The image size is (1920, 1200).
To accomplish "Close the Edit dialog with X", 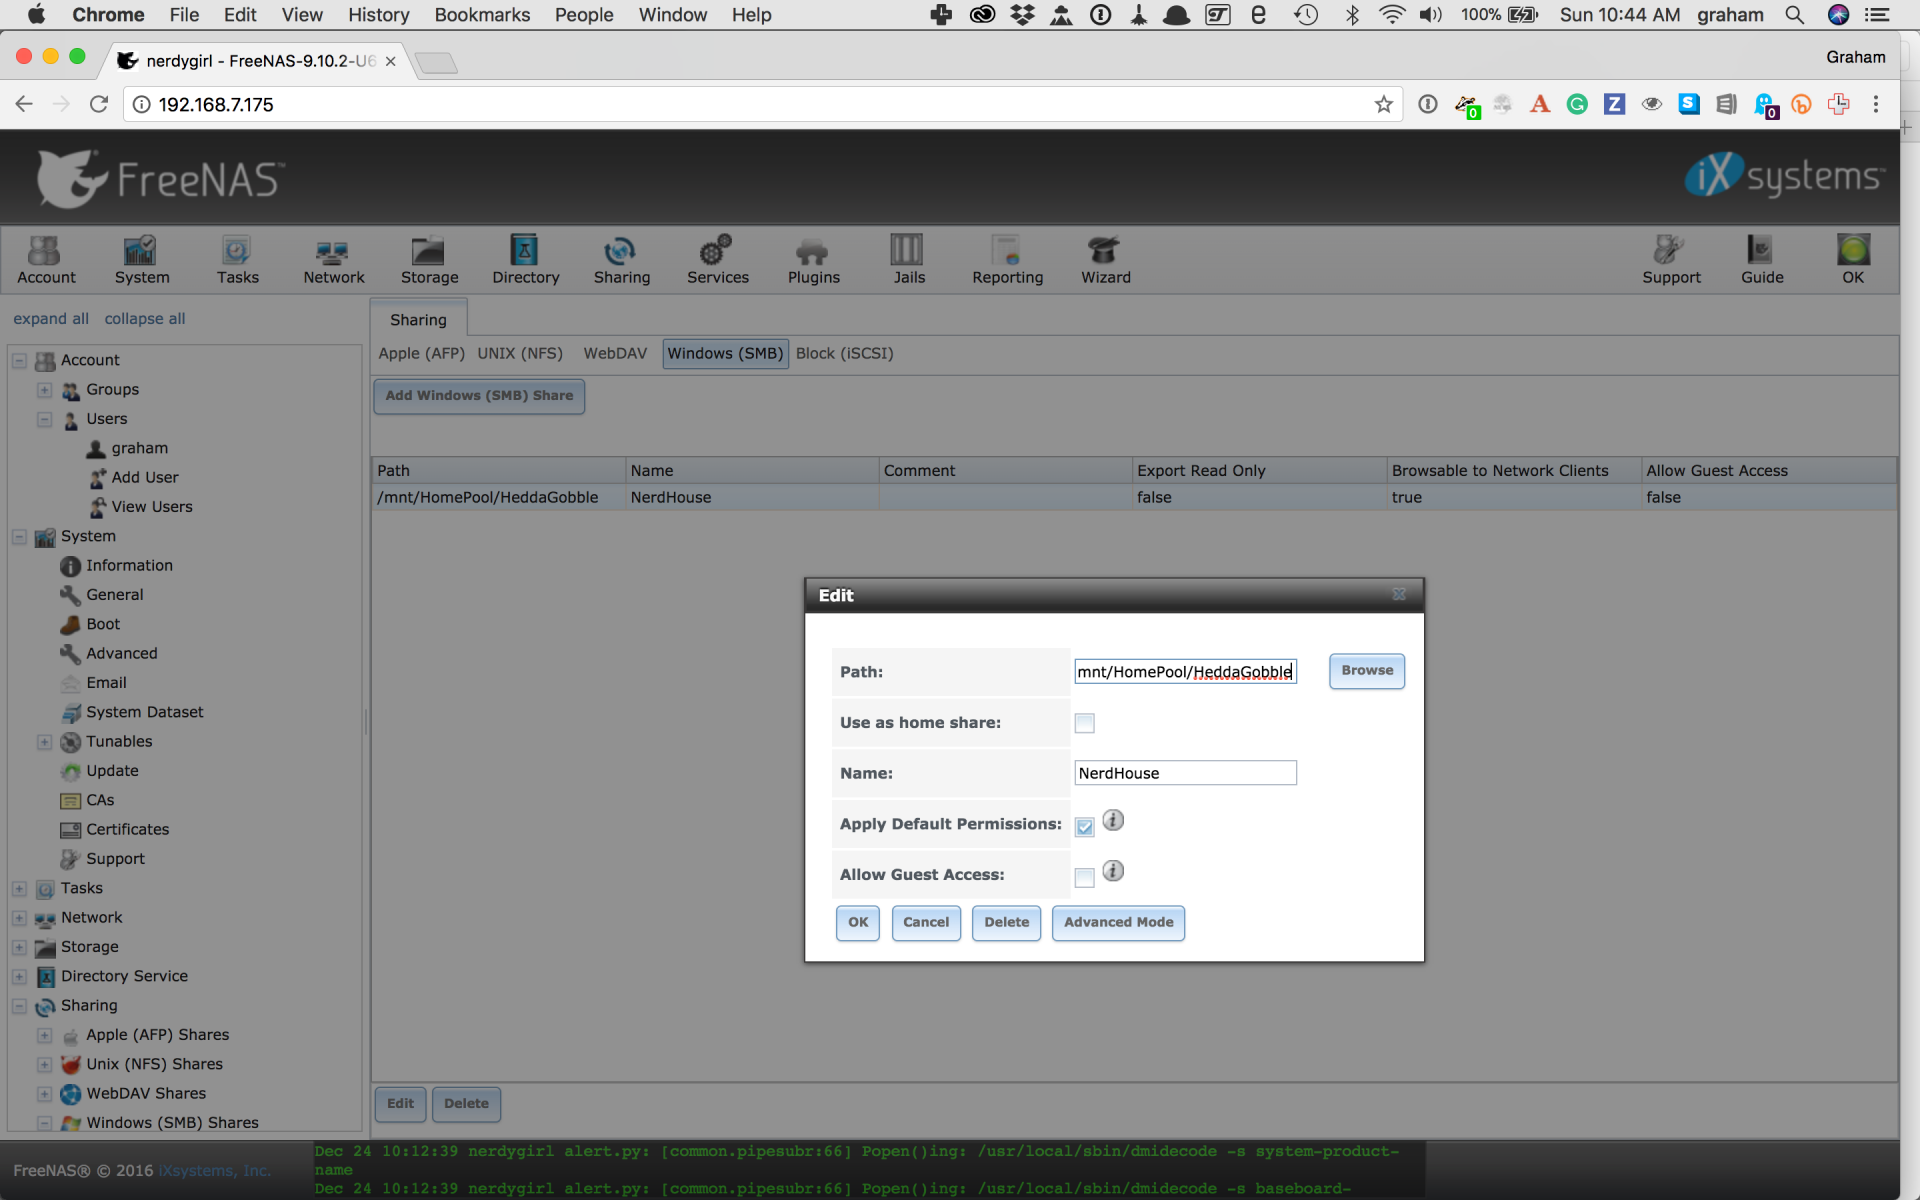I will pos(1399,594).
